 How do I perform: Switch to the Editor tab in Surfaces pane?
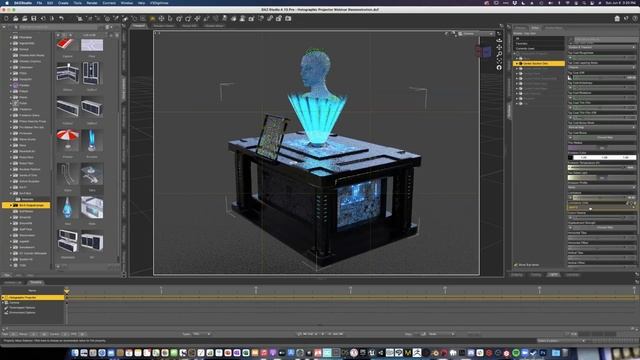(535, 28)
